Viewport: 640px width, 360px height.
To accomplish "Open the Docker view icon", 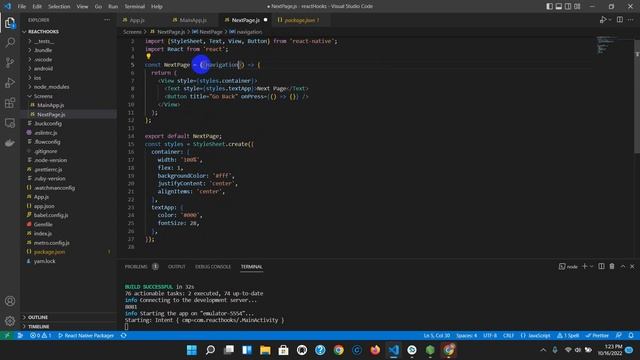I will pyautogui.click(x=10, y=142).
